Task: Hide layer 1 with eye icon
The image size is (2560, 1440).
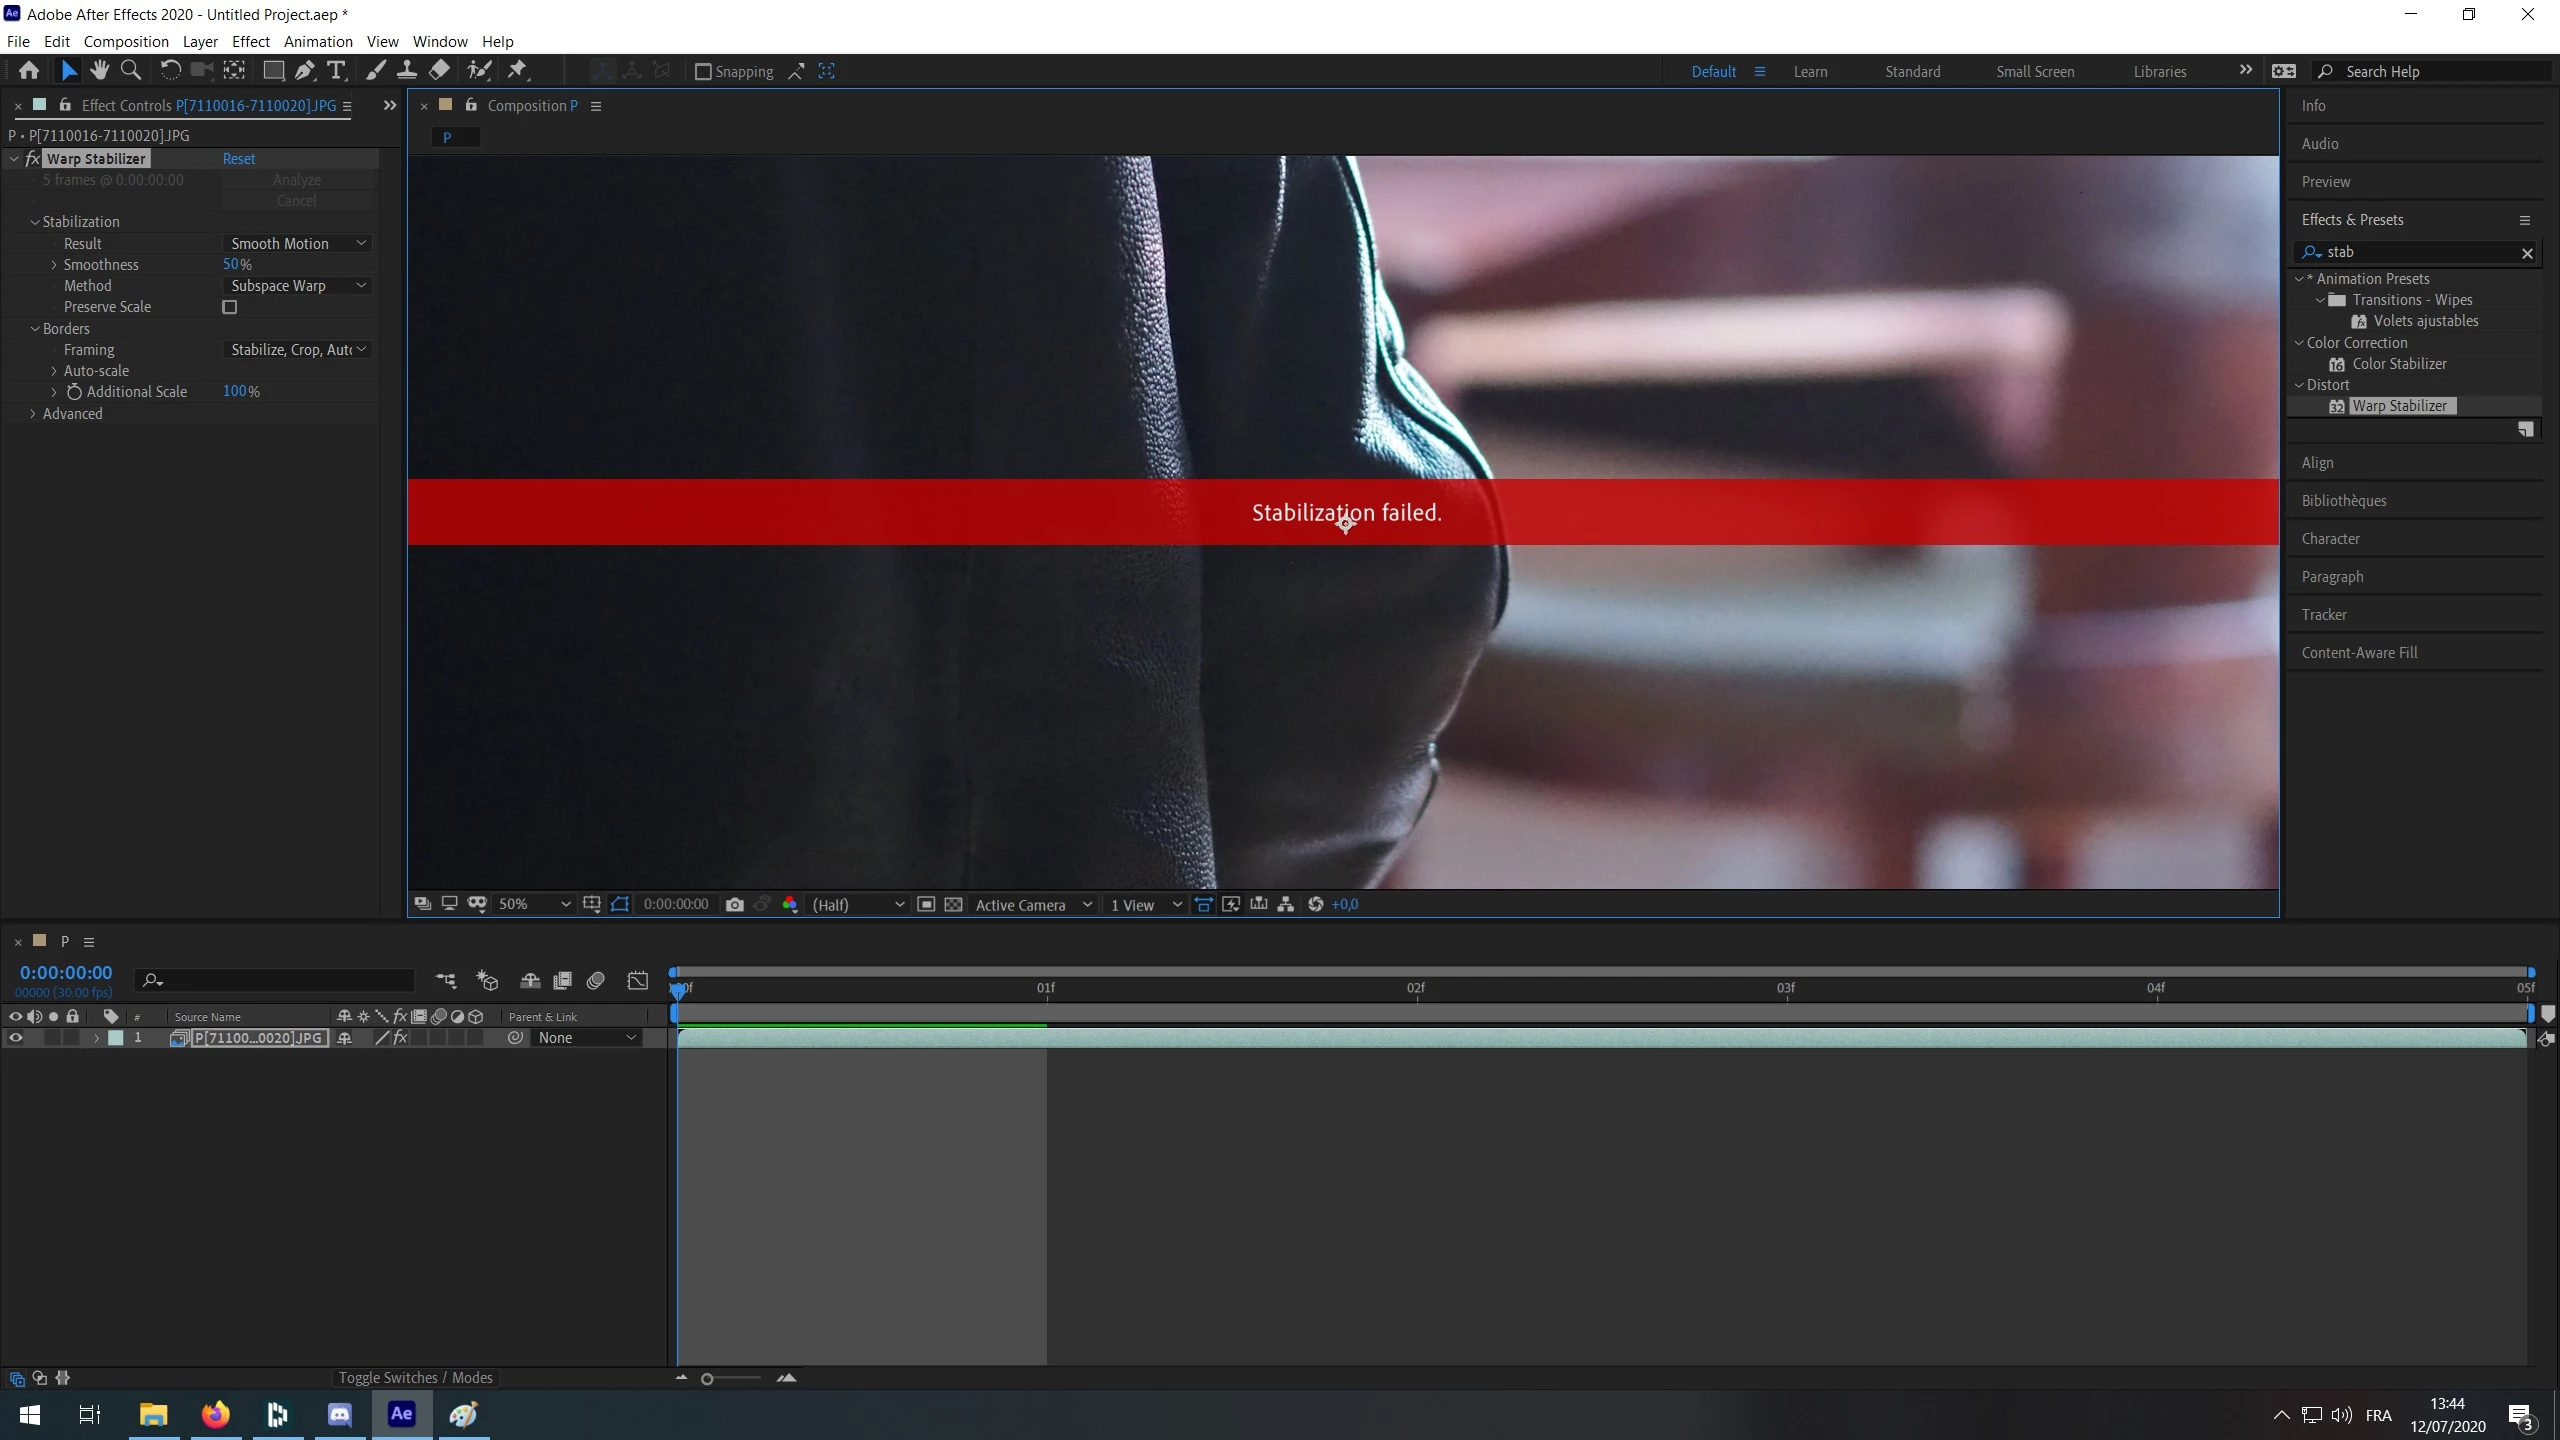Action: tap(15, 1038)
